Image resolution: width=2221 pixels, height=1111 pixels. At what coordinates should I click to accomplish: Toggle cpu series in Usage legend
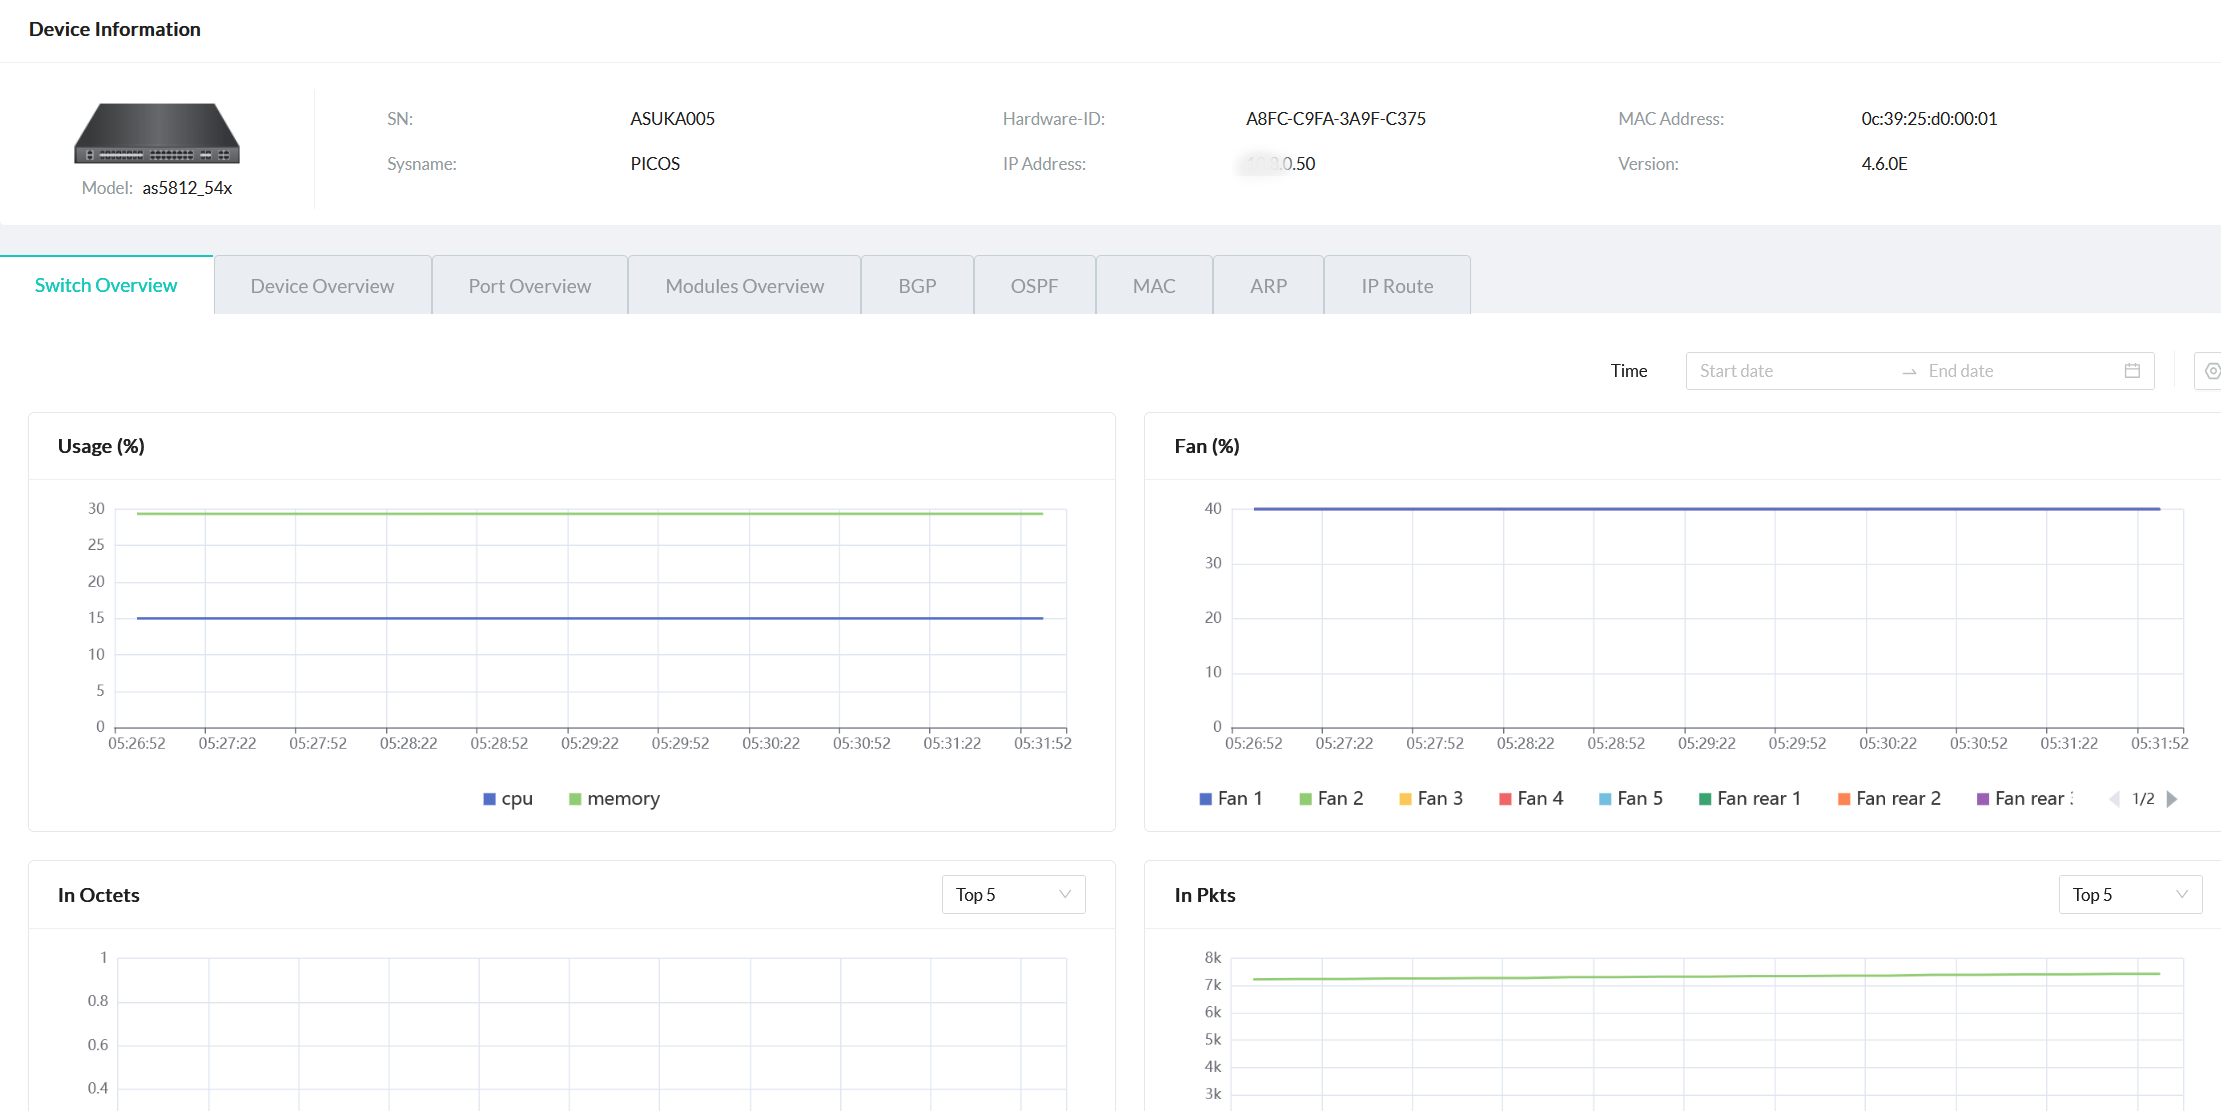click(x=507, y=799)
